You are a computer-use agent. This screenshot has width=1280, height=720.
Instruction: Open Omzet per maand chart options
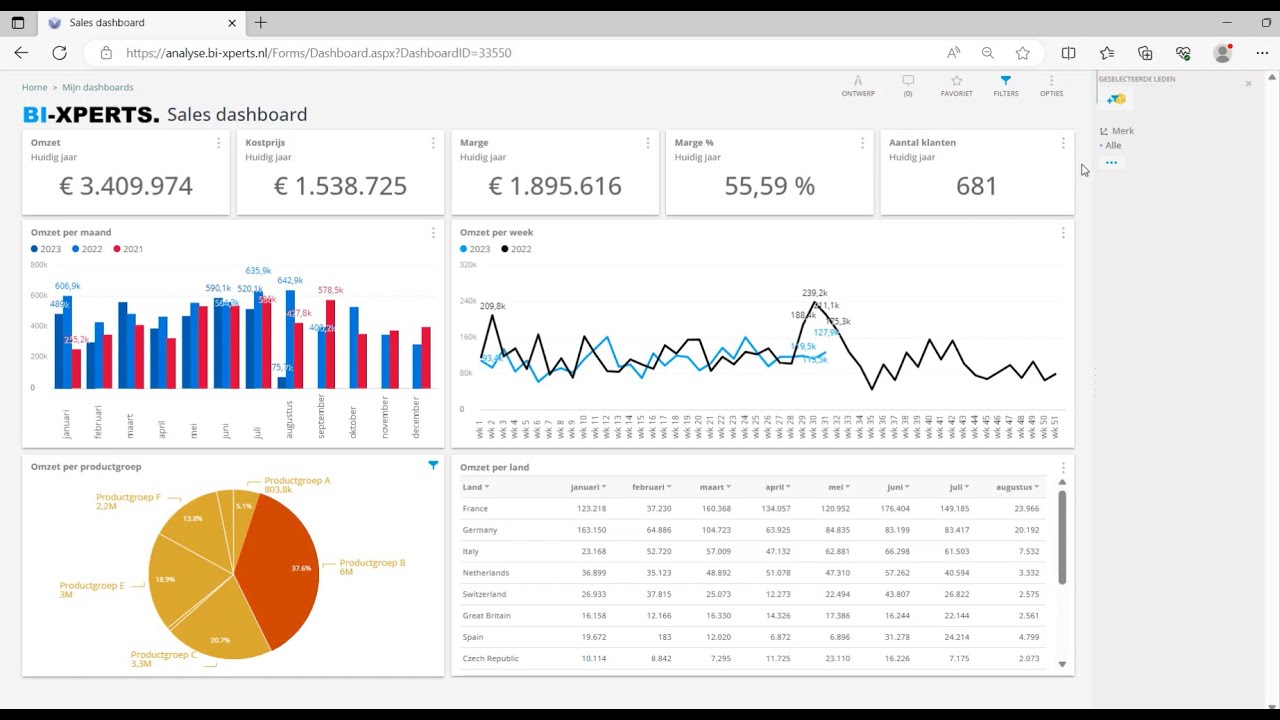click(433, 233)
